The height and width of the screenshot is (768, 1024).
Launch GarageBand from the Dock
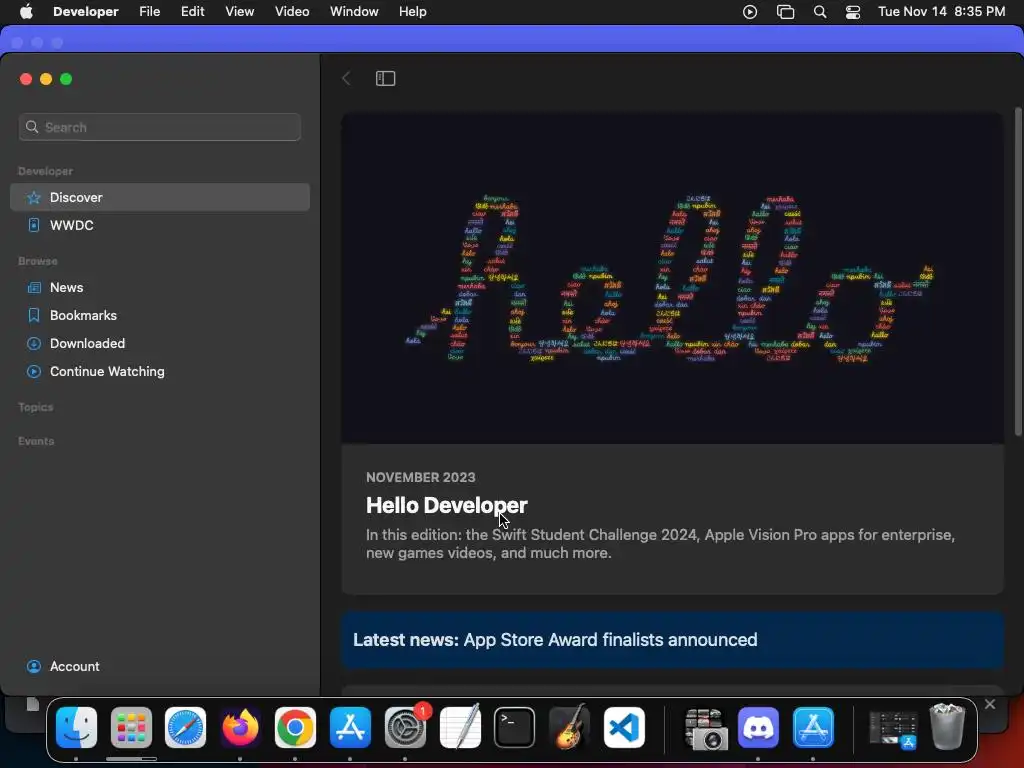(x=569, y=728)
